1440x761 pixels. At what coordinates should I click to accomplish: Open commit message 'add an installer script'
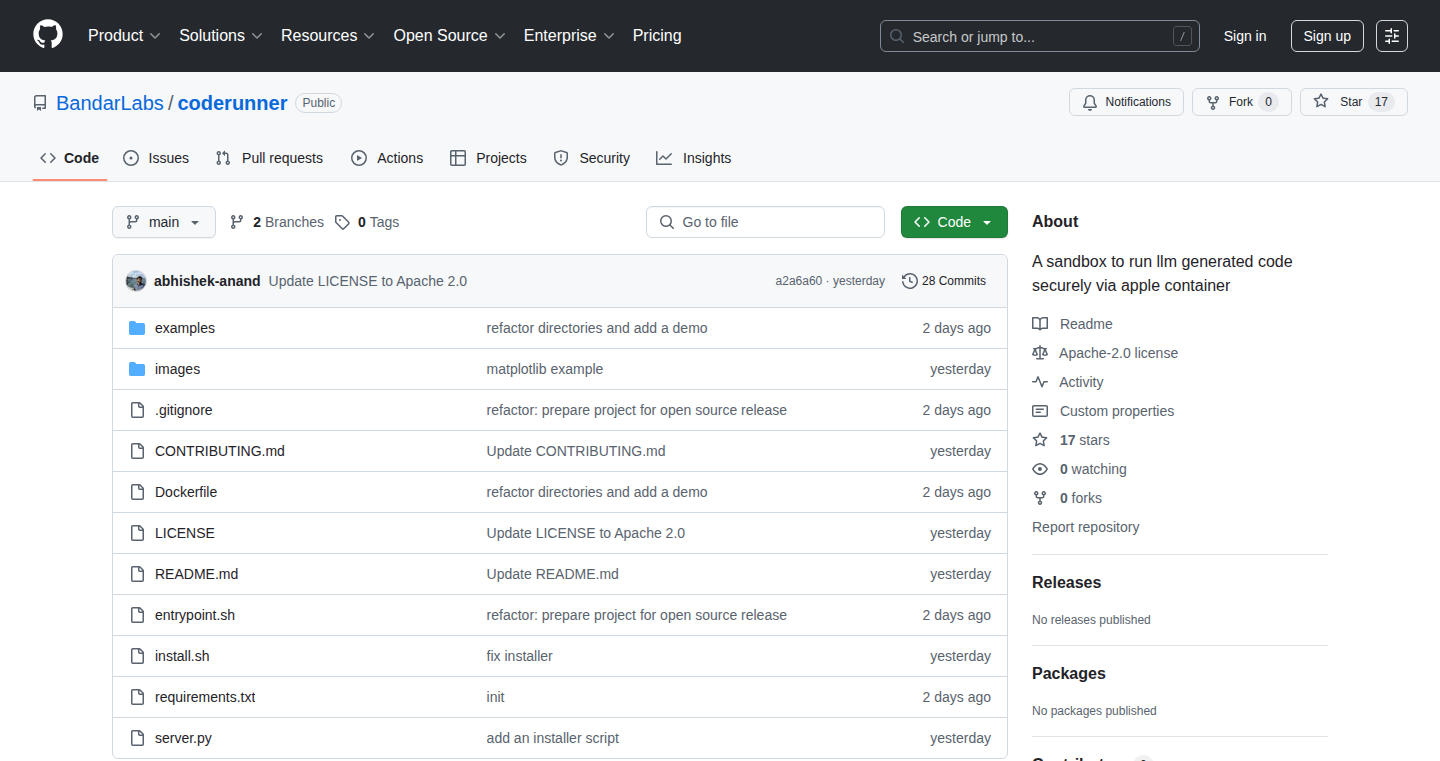pos(553,738)
